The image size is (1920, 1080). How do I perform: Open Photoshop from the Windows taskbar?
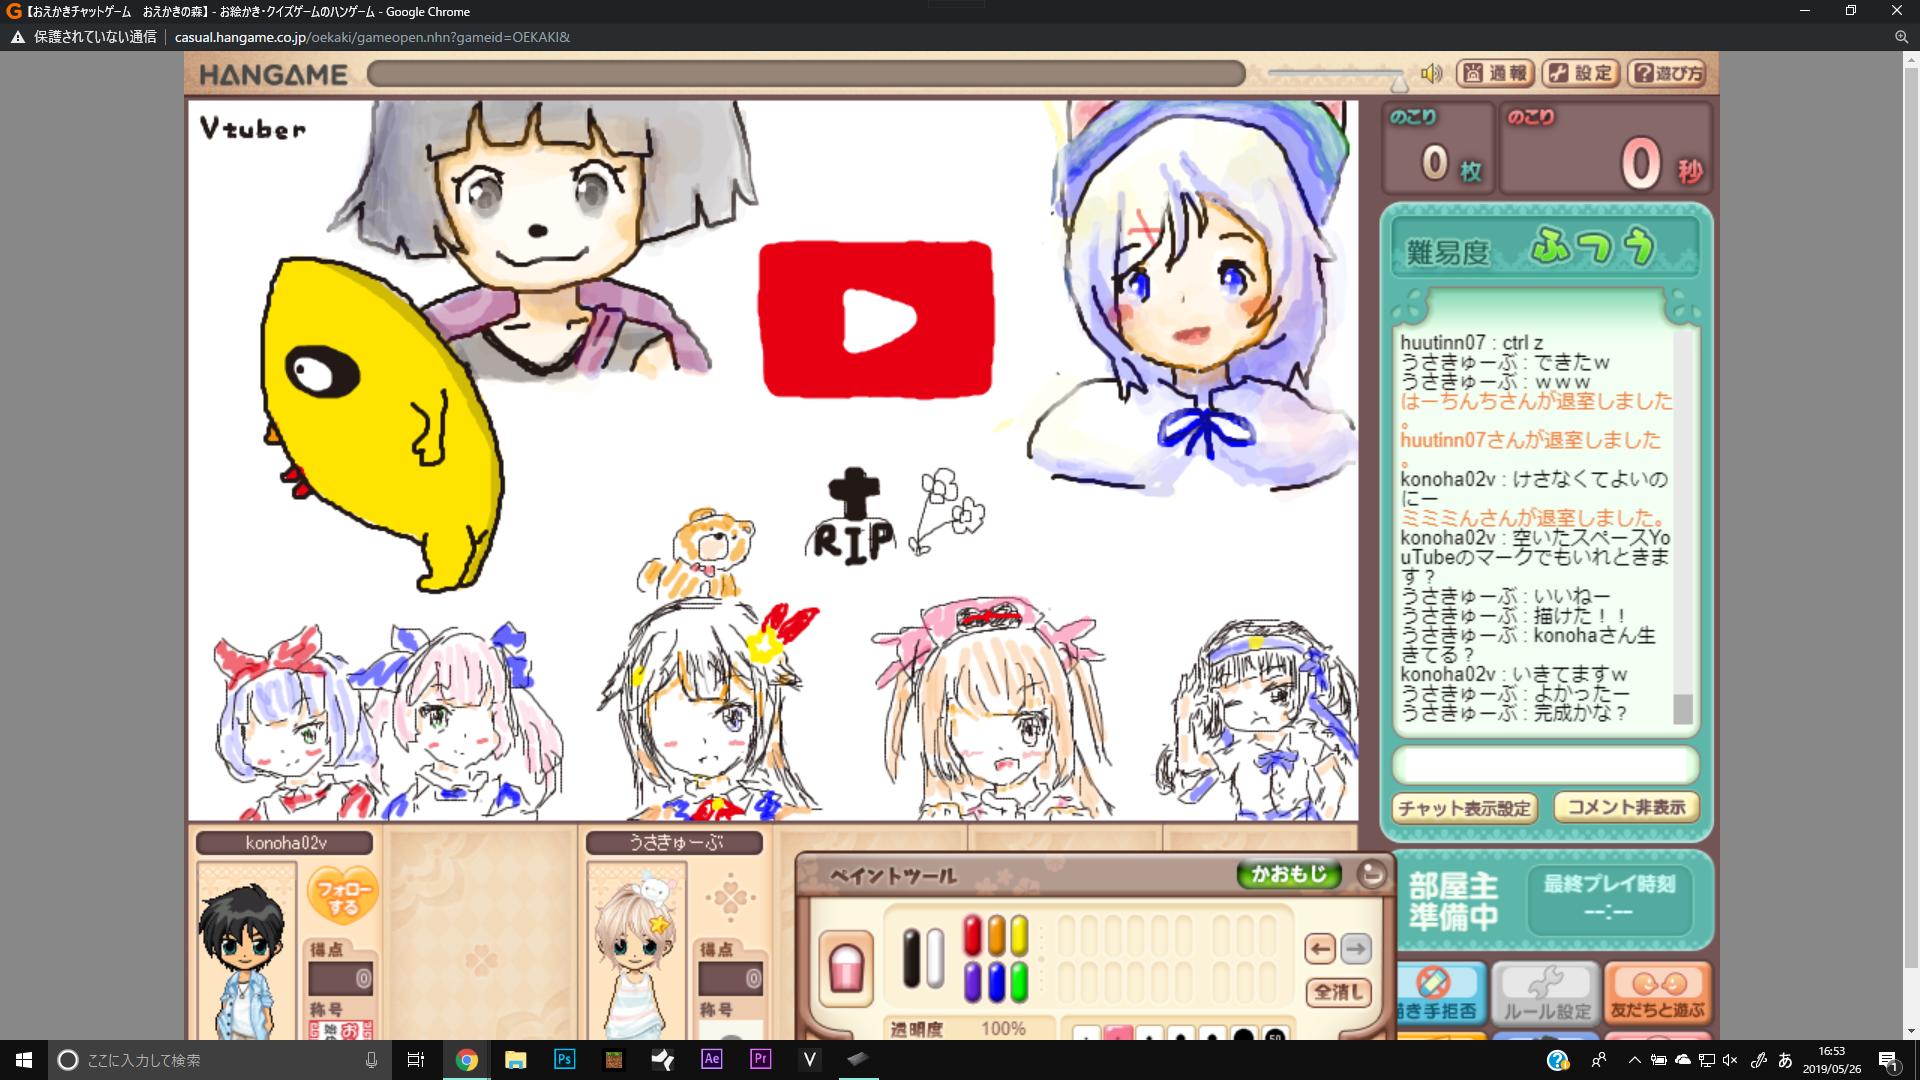point(564,1059)
